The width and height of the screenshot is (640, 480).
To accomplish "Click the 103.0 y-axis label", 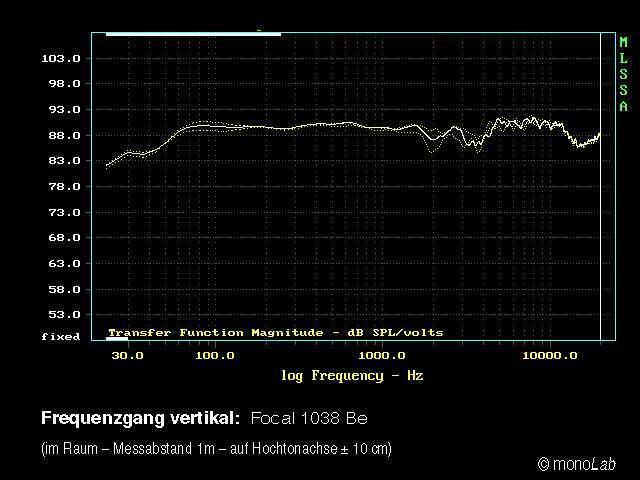I will [x=61, y=58].
